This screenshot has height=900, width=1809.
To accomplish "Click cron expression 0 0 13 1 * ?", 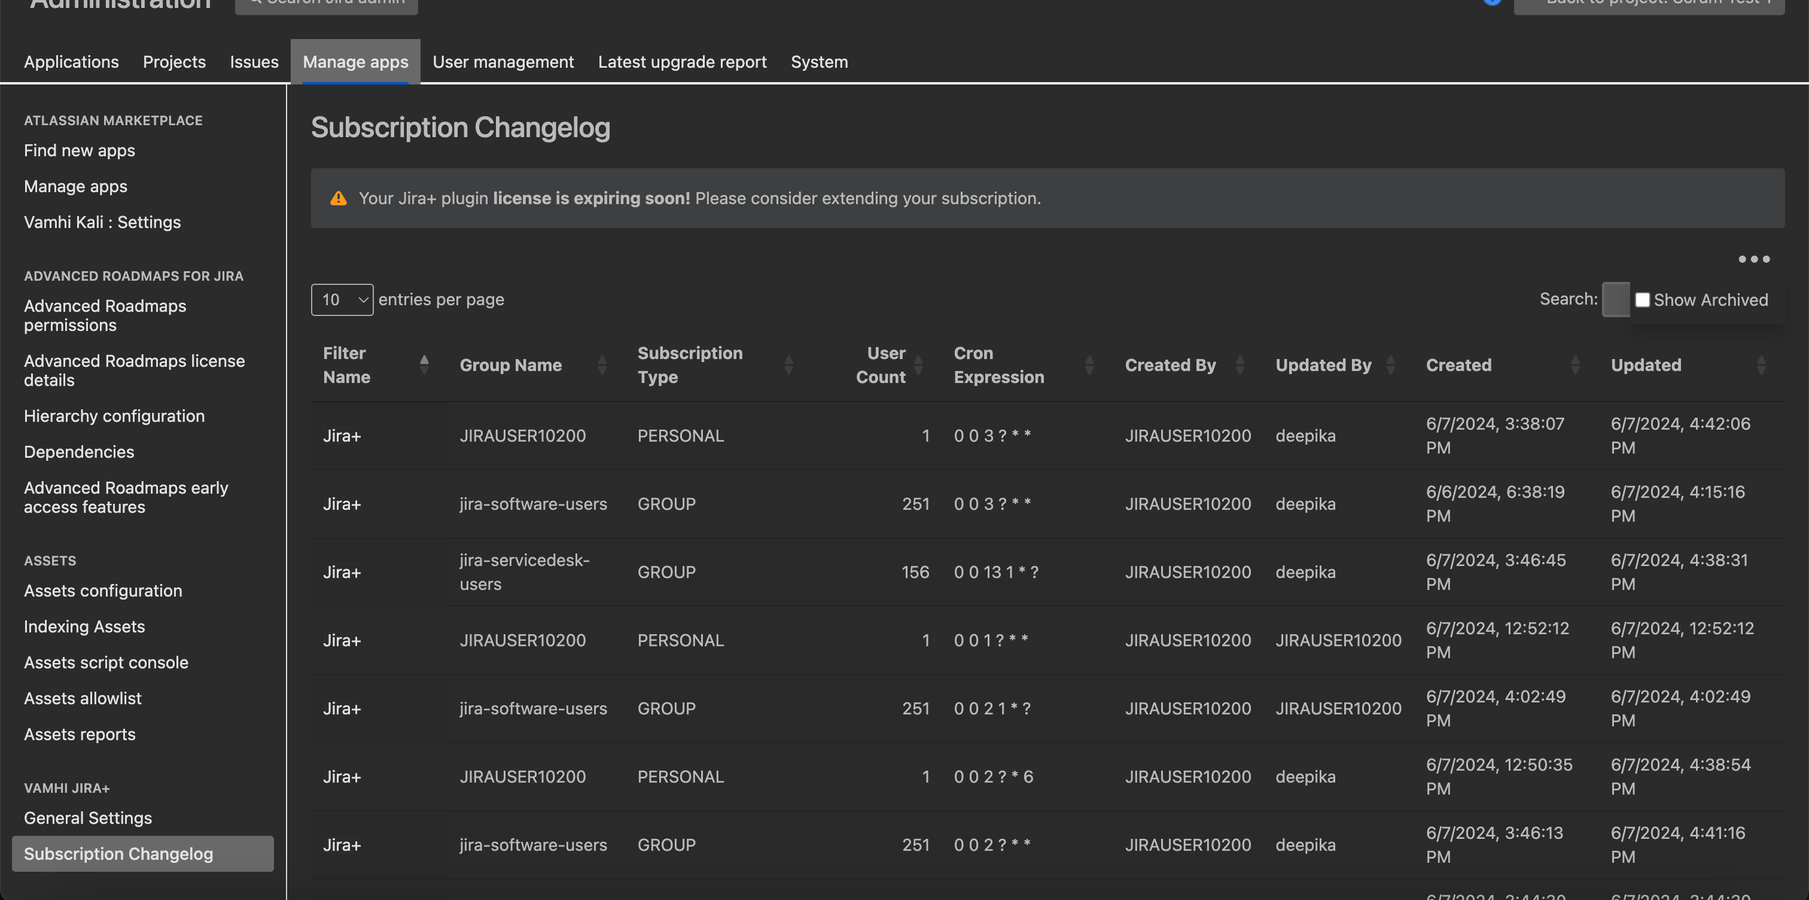I will pyautogui.click(x=996, y=572).
